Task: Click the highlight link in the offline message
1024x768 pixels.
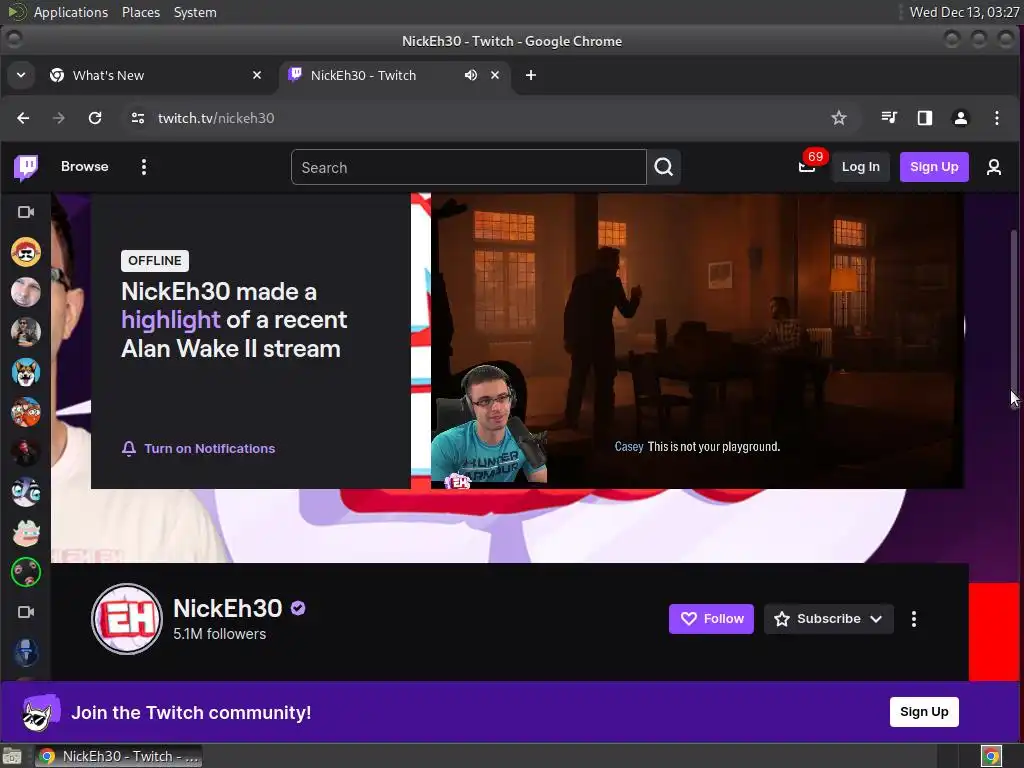Action: point(170,320)
